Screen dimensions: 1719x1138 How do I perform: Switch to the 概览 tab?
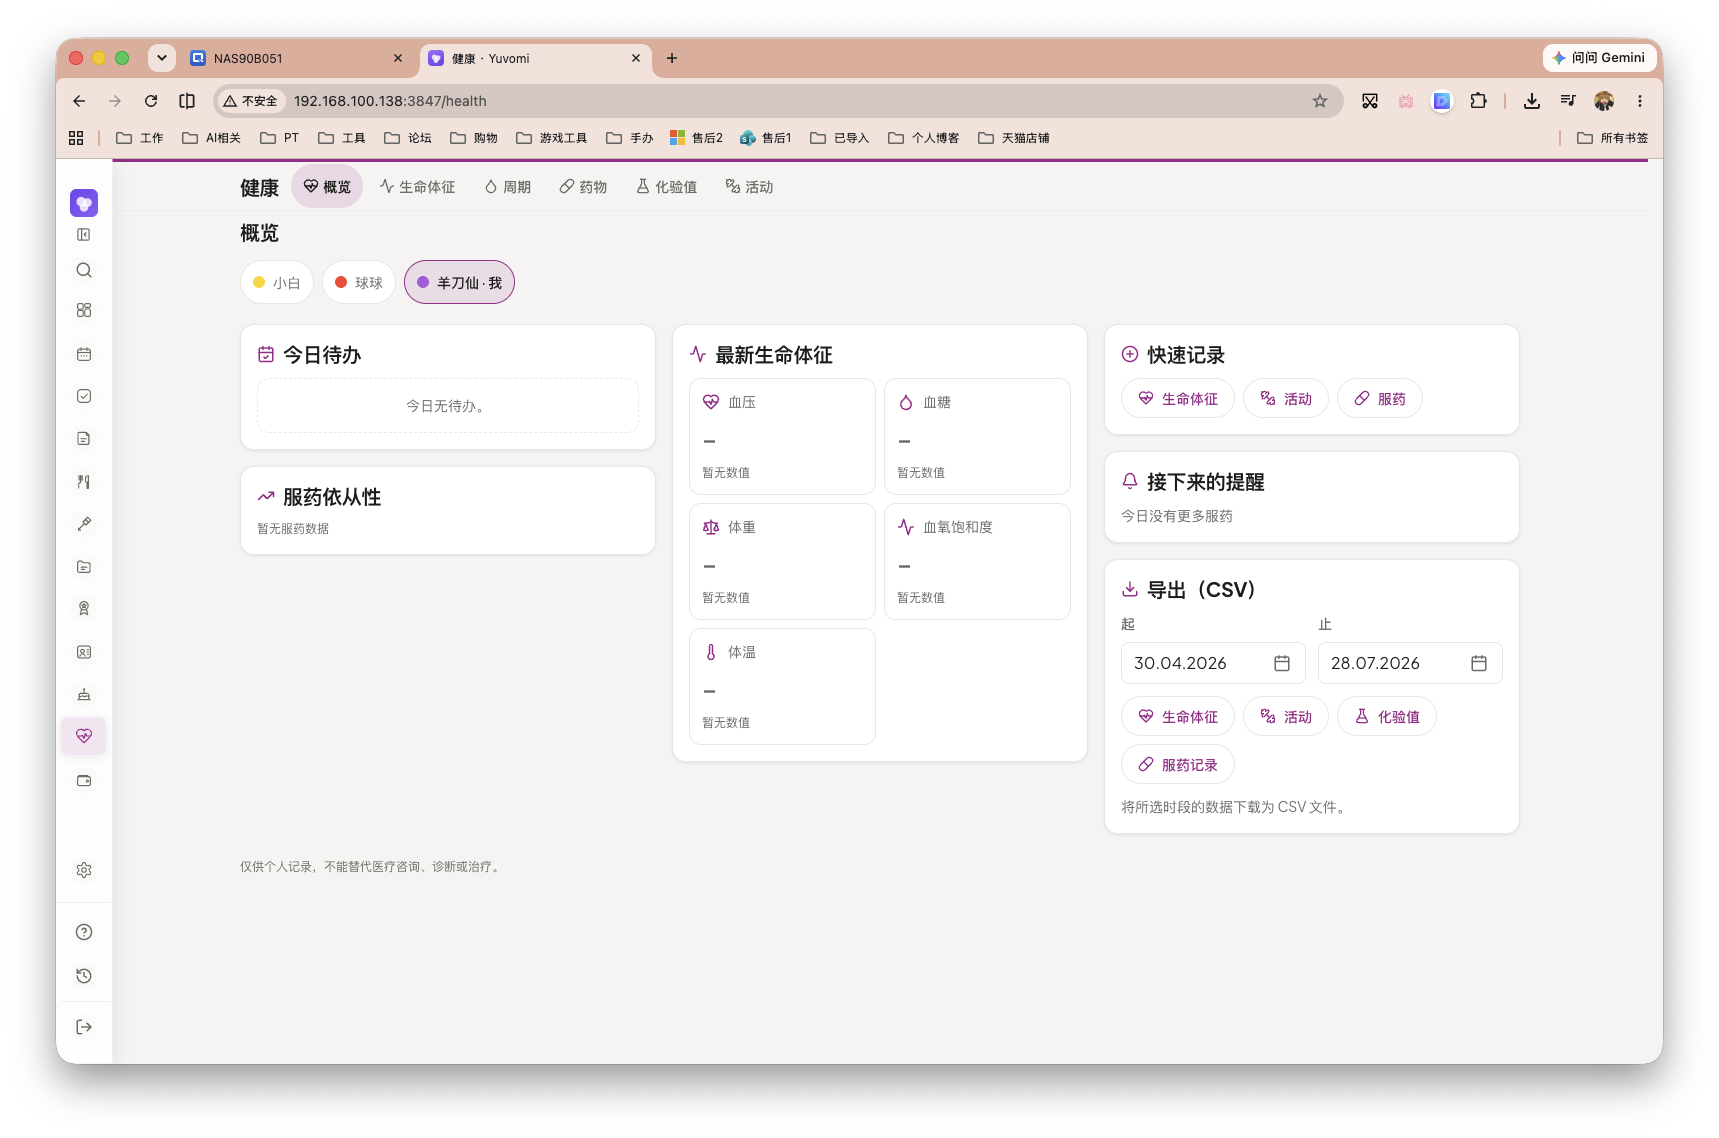[327, 187]
